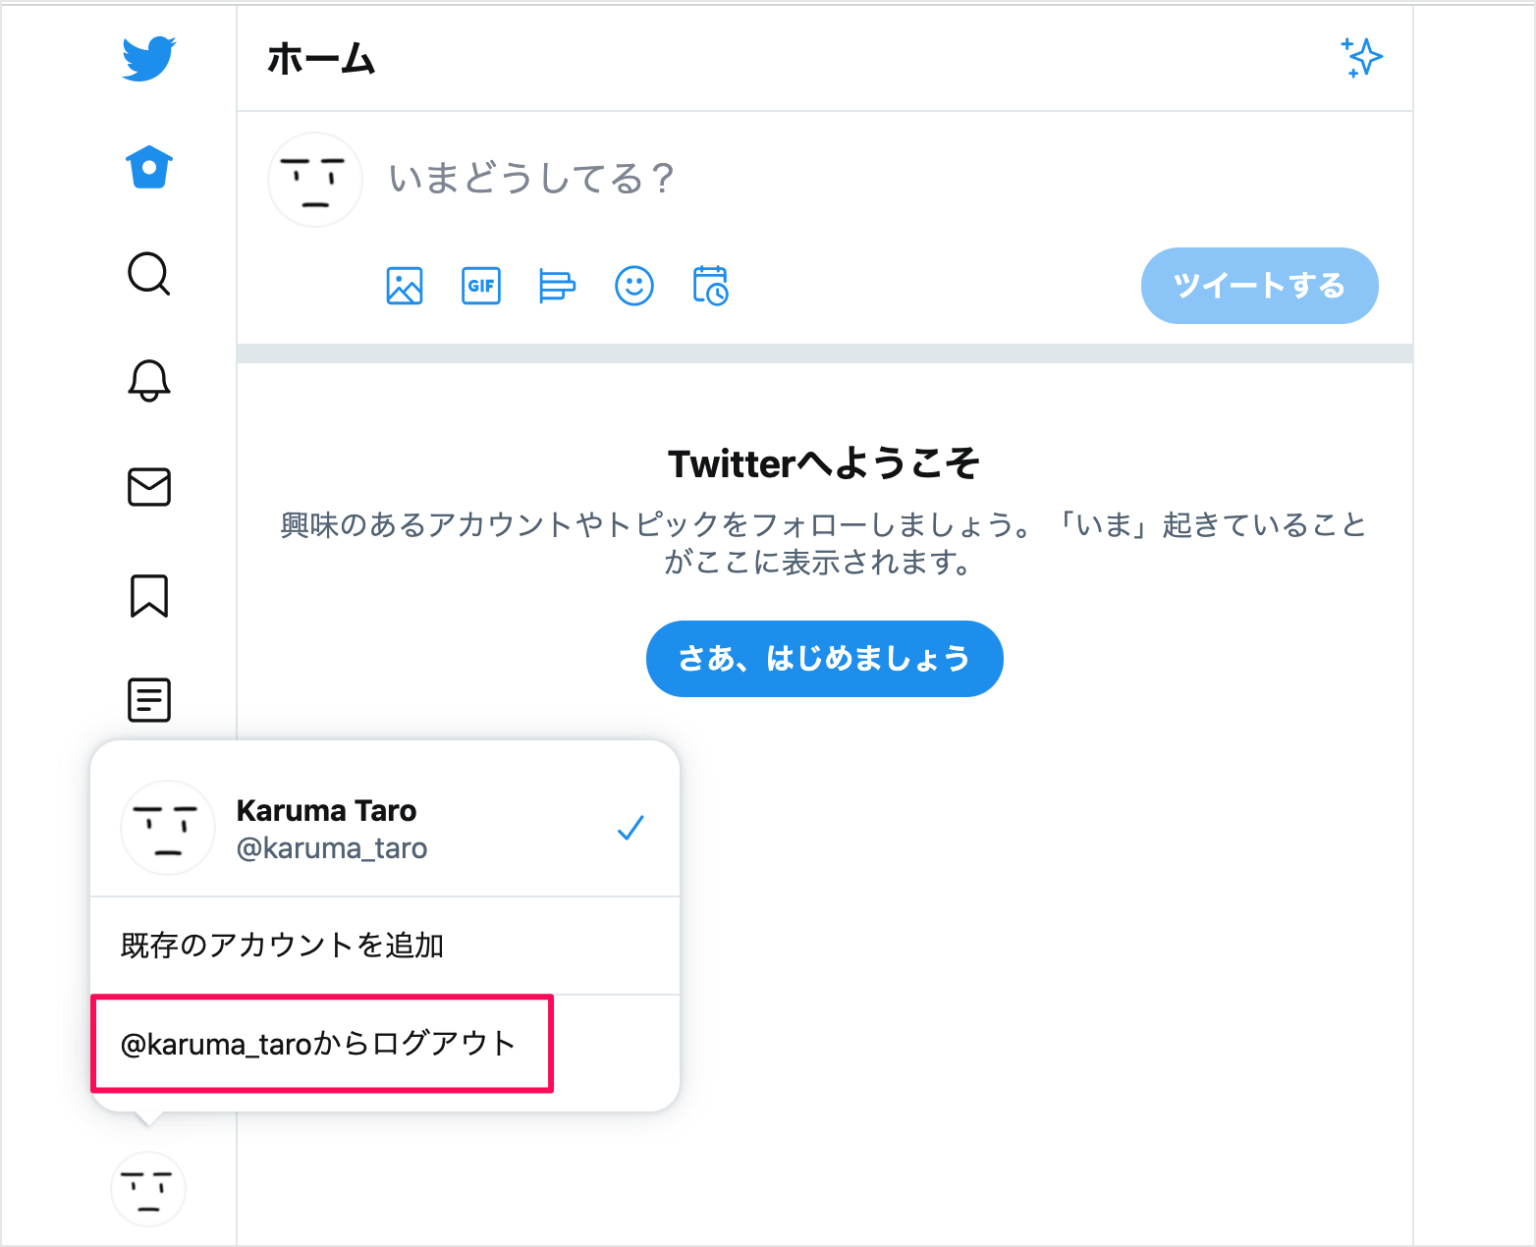Image resolution: width=1536 pixels, height=1247 pixels.
Task: Open Messages envelope icon
Action: pos(149,487)
